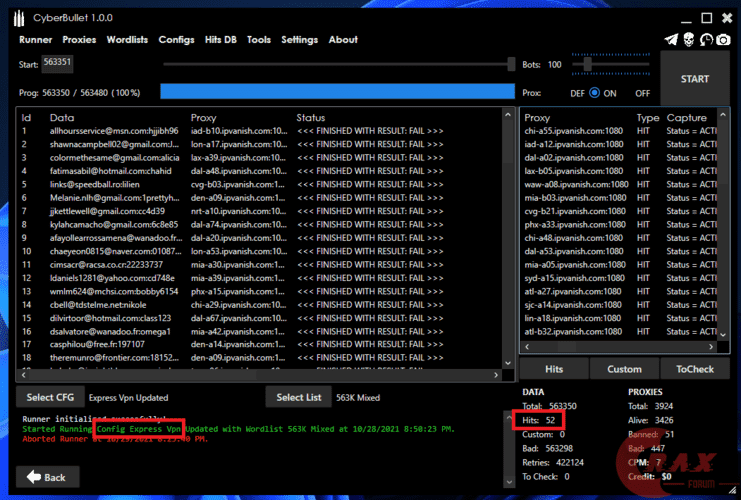
Task: Click the 'Alive: 3426' proxies statistic
Action: point(650,420)
